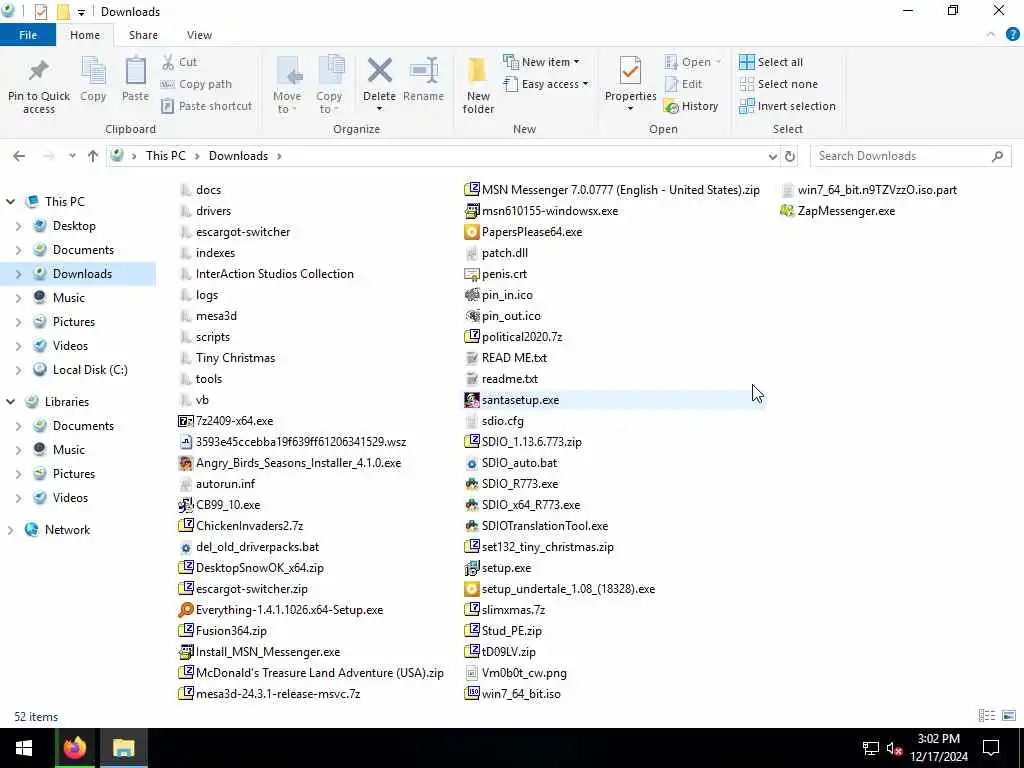Open the Windows Start menu
Screen dimensions: 1024x768
point(24,748)
